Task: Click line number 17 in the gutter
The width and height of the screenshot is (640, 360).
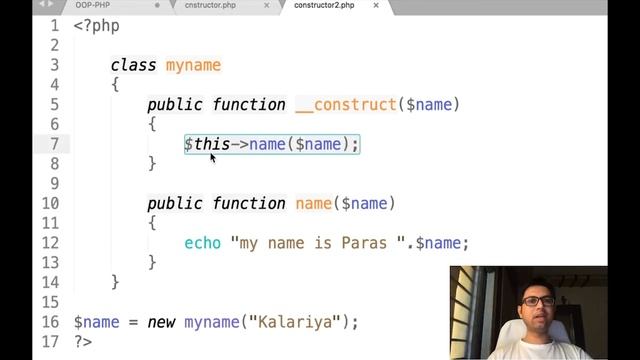Action: 51,342
